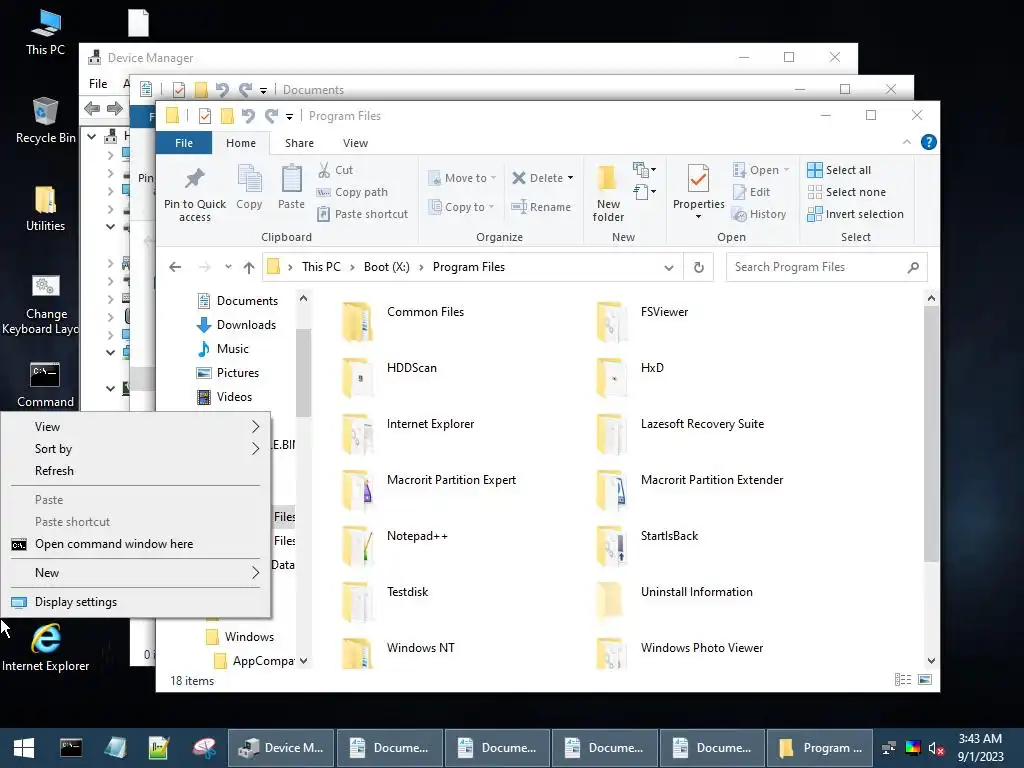This screenshot has width=1024, height=768.
Task: Click Boot (X:) breadcrumb
Action: tap(387, 267)
